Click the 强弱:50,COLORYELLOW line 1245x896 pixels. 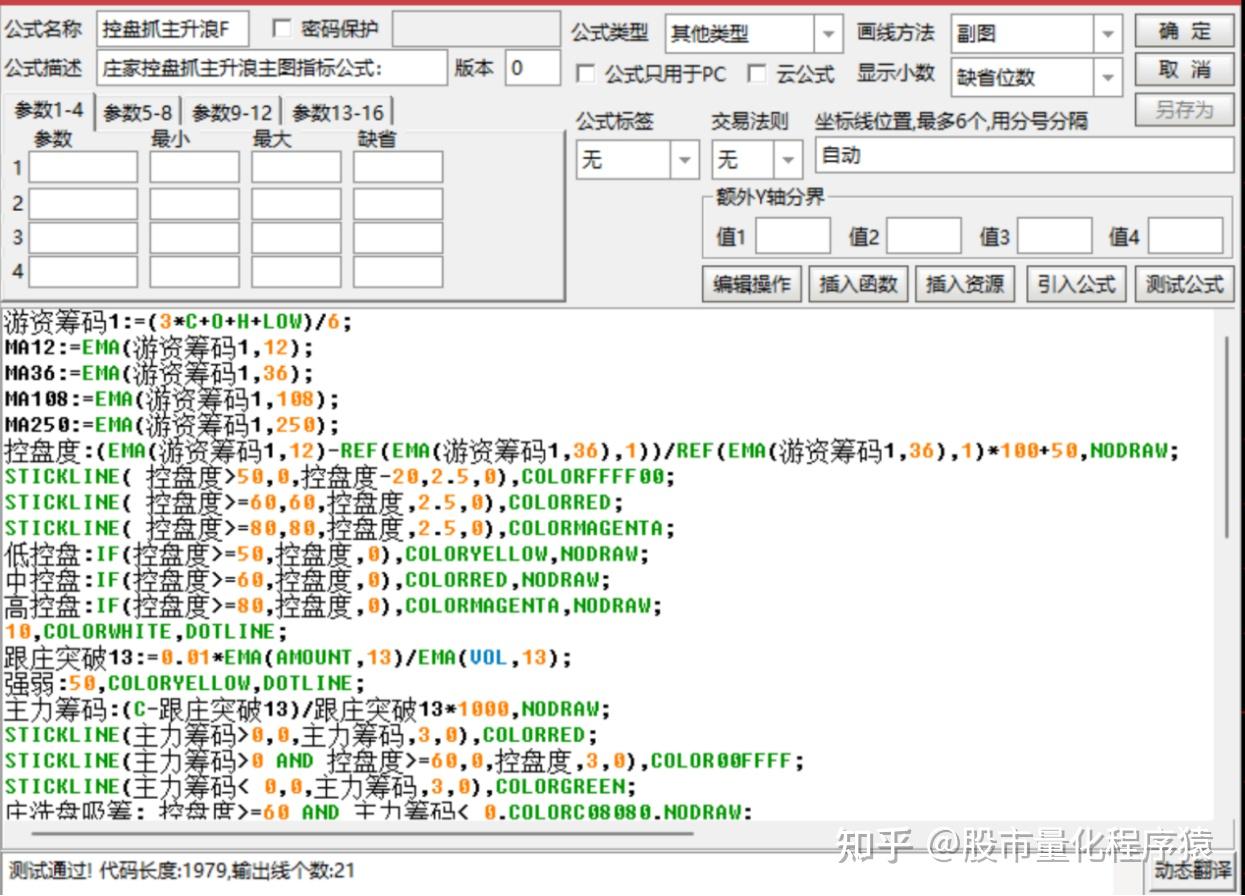[x=185, y=684]
